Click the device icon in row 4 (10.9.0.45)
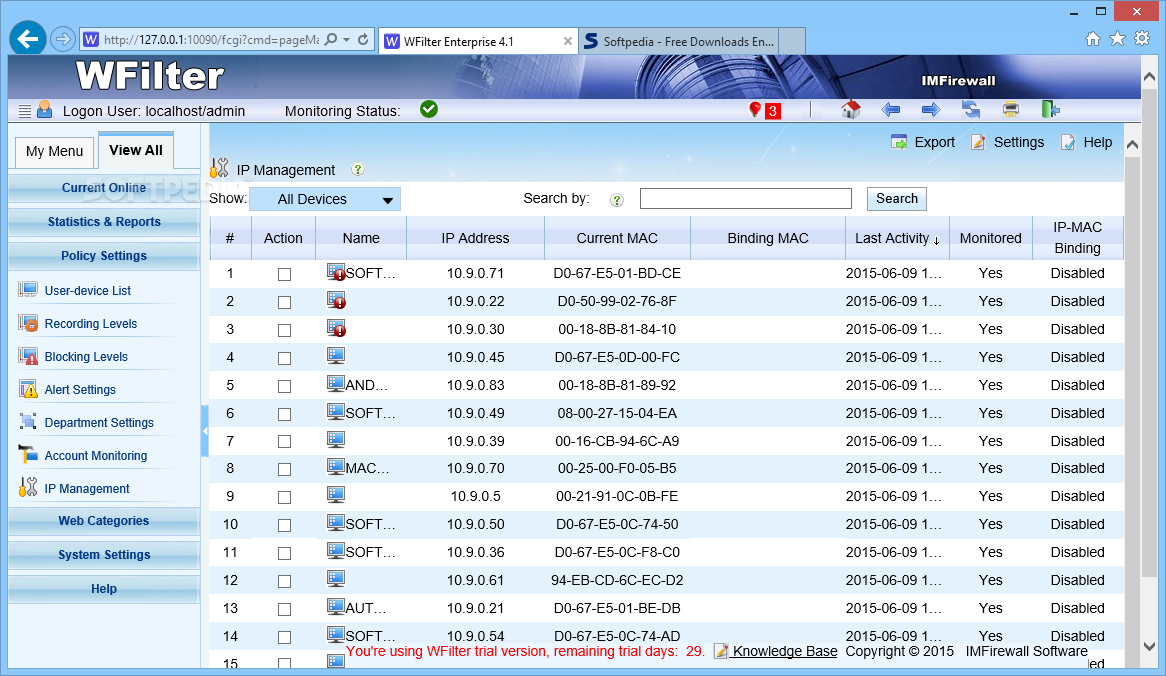Screen dimensions: 1166x676 [335, 355]
